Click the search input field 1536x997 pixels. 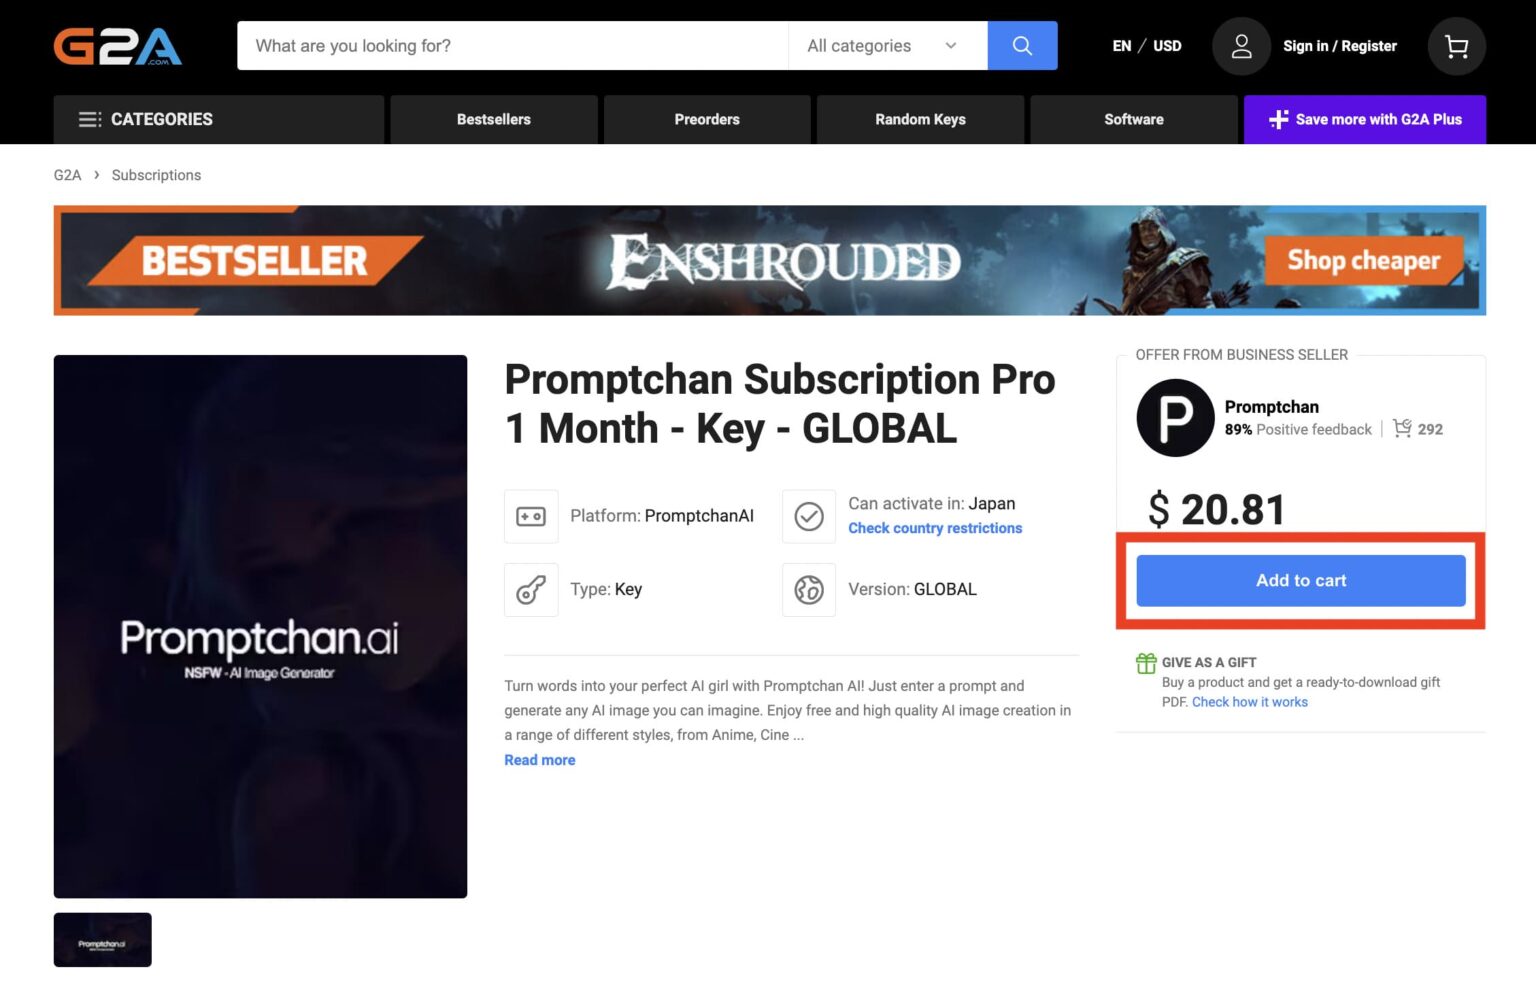pyautogui.click(x=512, y=46)
